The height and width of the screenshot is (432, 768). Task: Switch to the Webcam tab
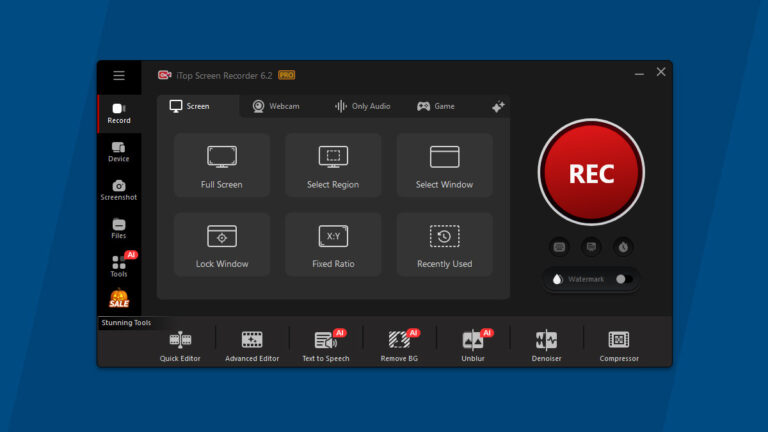click(x=275, y=106)
